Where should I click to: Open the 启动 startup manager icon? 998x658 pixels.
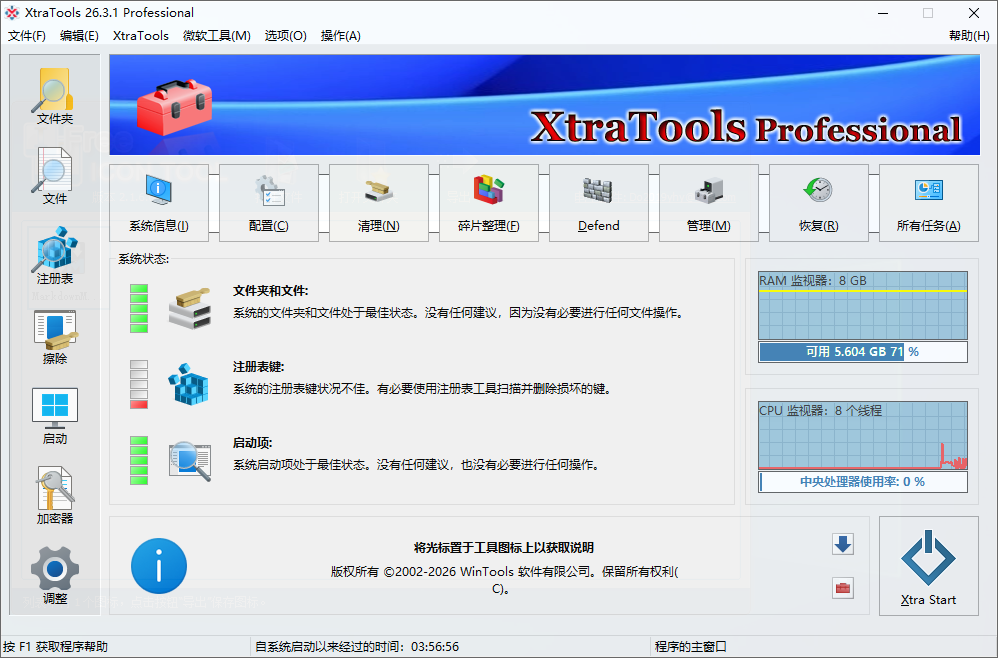click(x=55, y=410)
